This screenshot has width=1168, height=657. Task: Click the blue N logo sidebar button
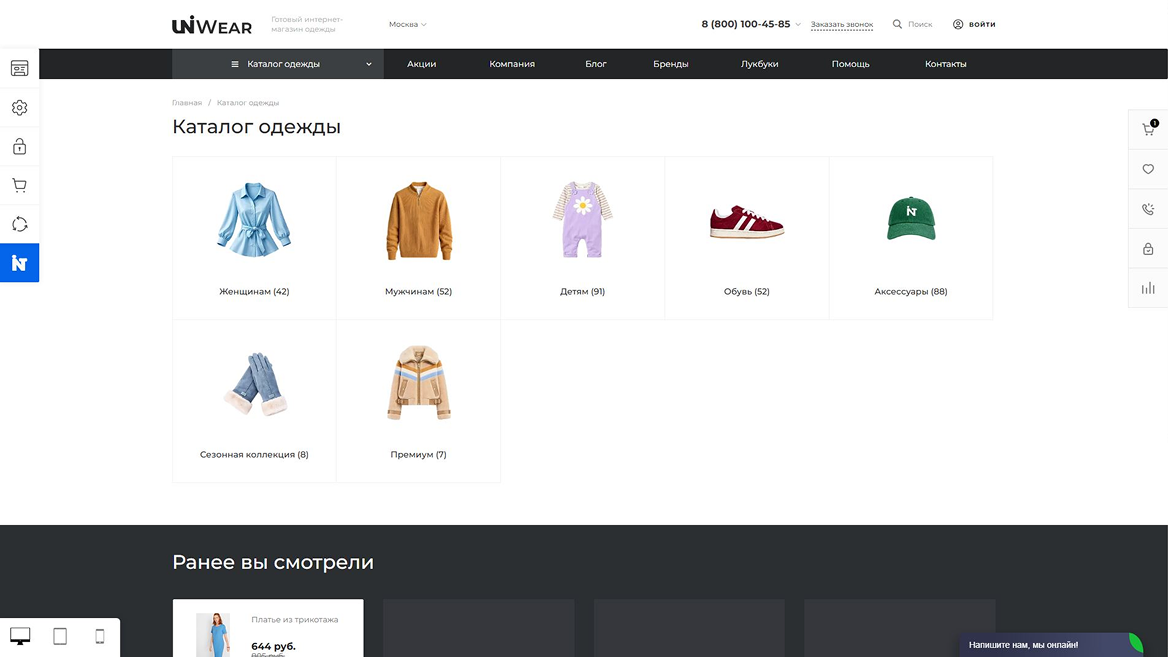pos(19,263)
